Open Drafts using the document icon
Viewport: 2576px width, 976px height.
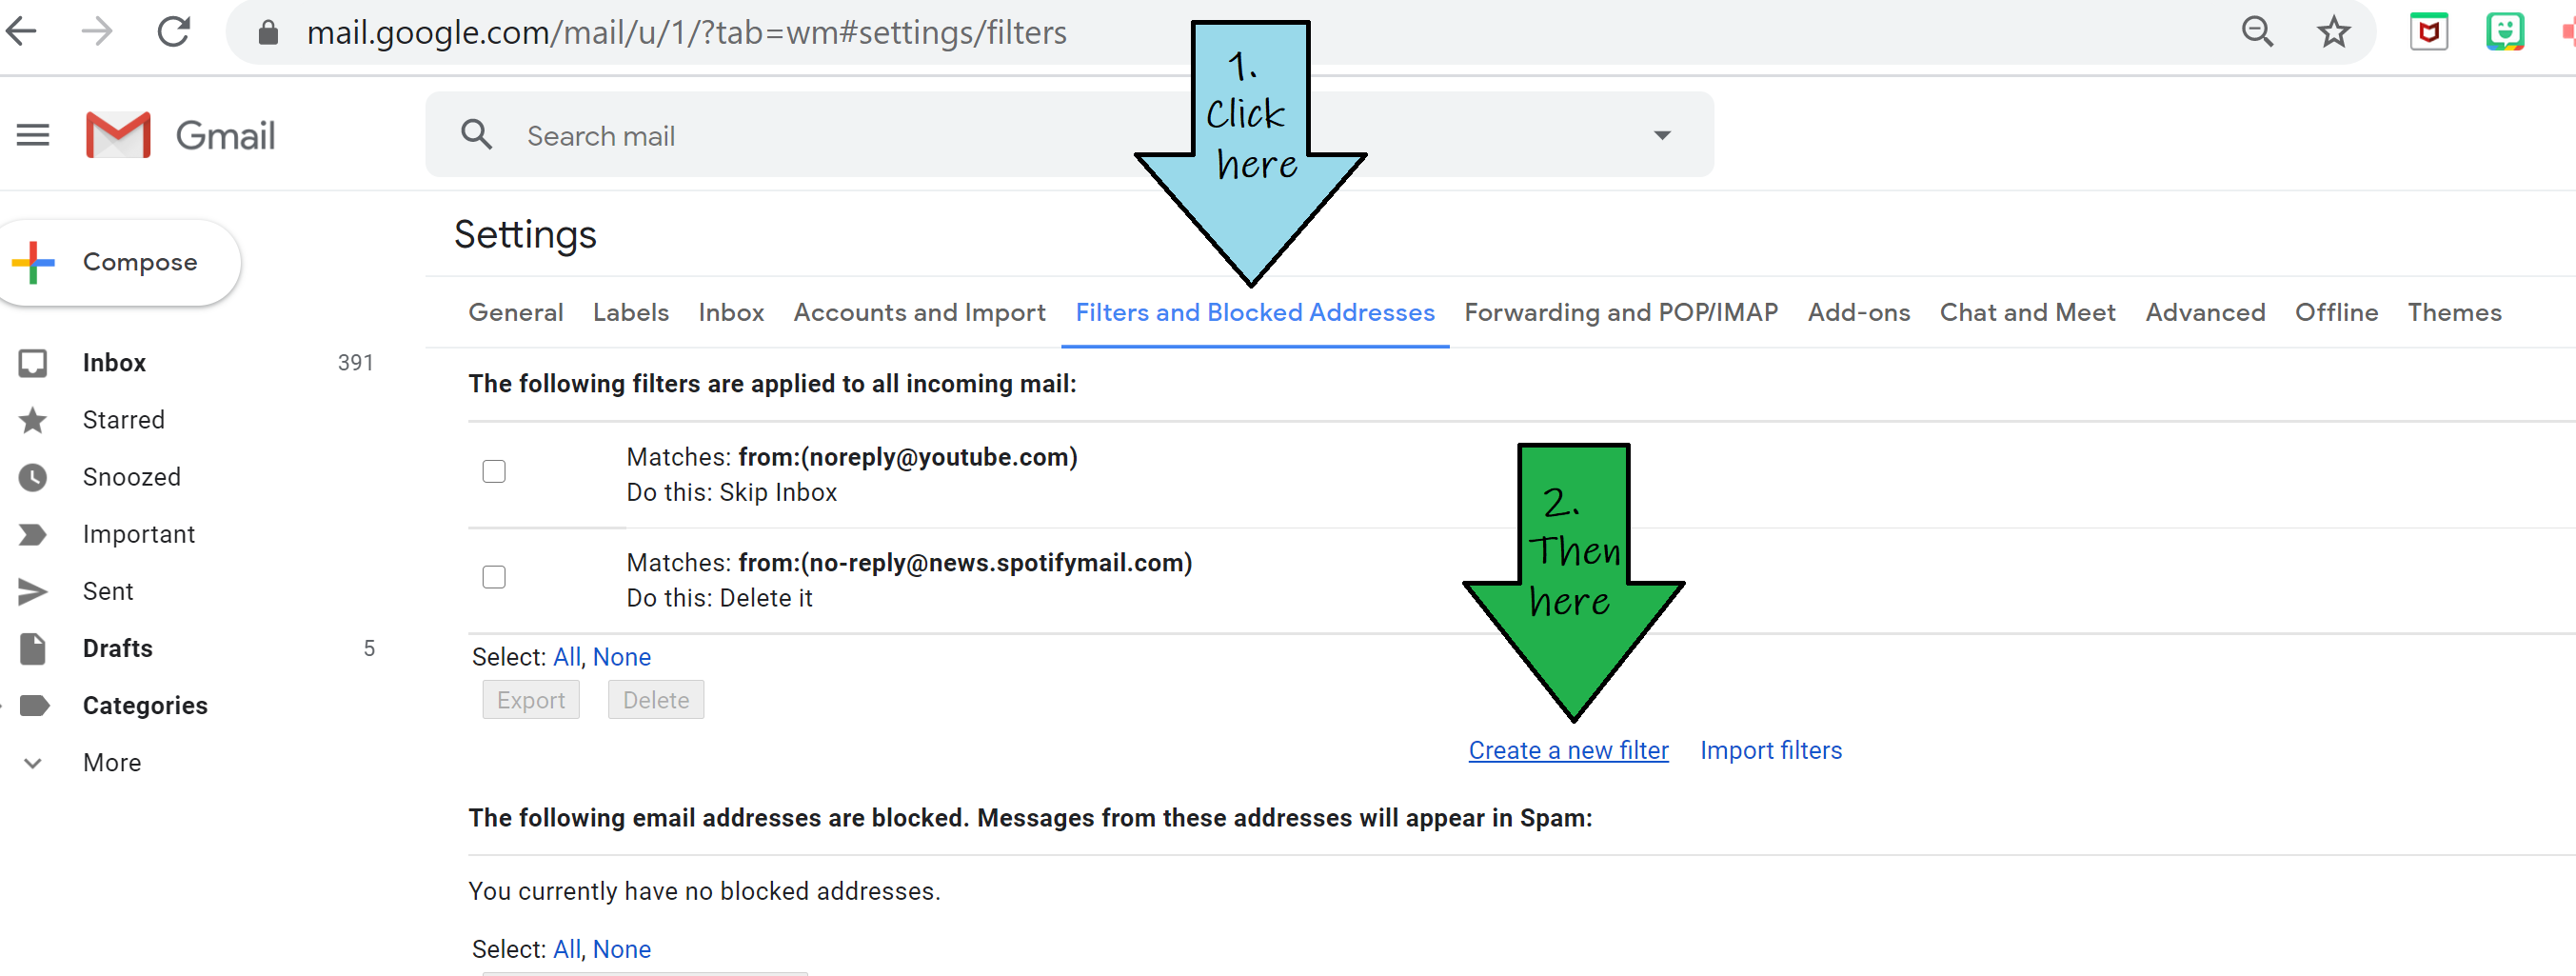(33, 648)
